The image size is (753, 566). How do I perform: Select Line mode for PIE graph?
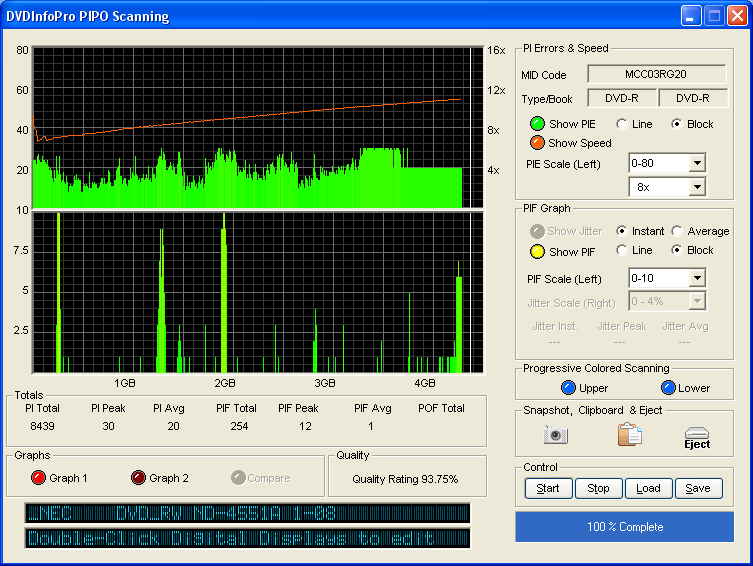[622, 124]
